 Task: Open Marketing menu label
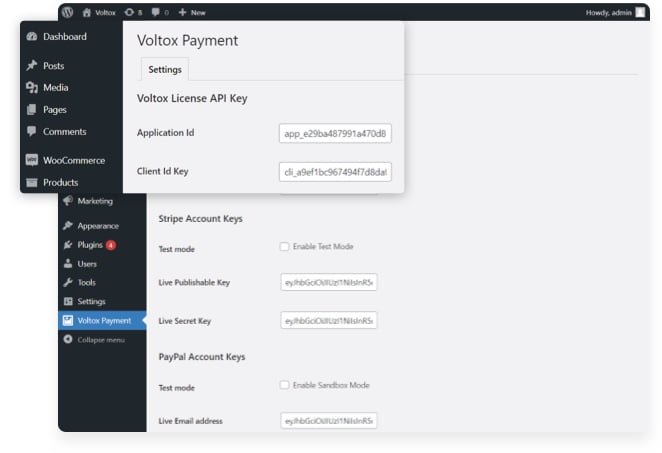pyautogui.click(x=95, y=201)
